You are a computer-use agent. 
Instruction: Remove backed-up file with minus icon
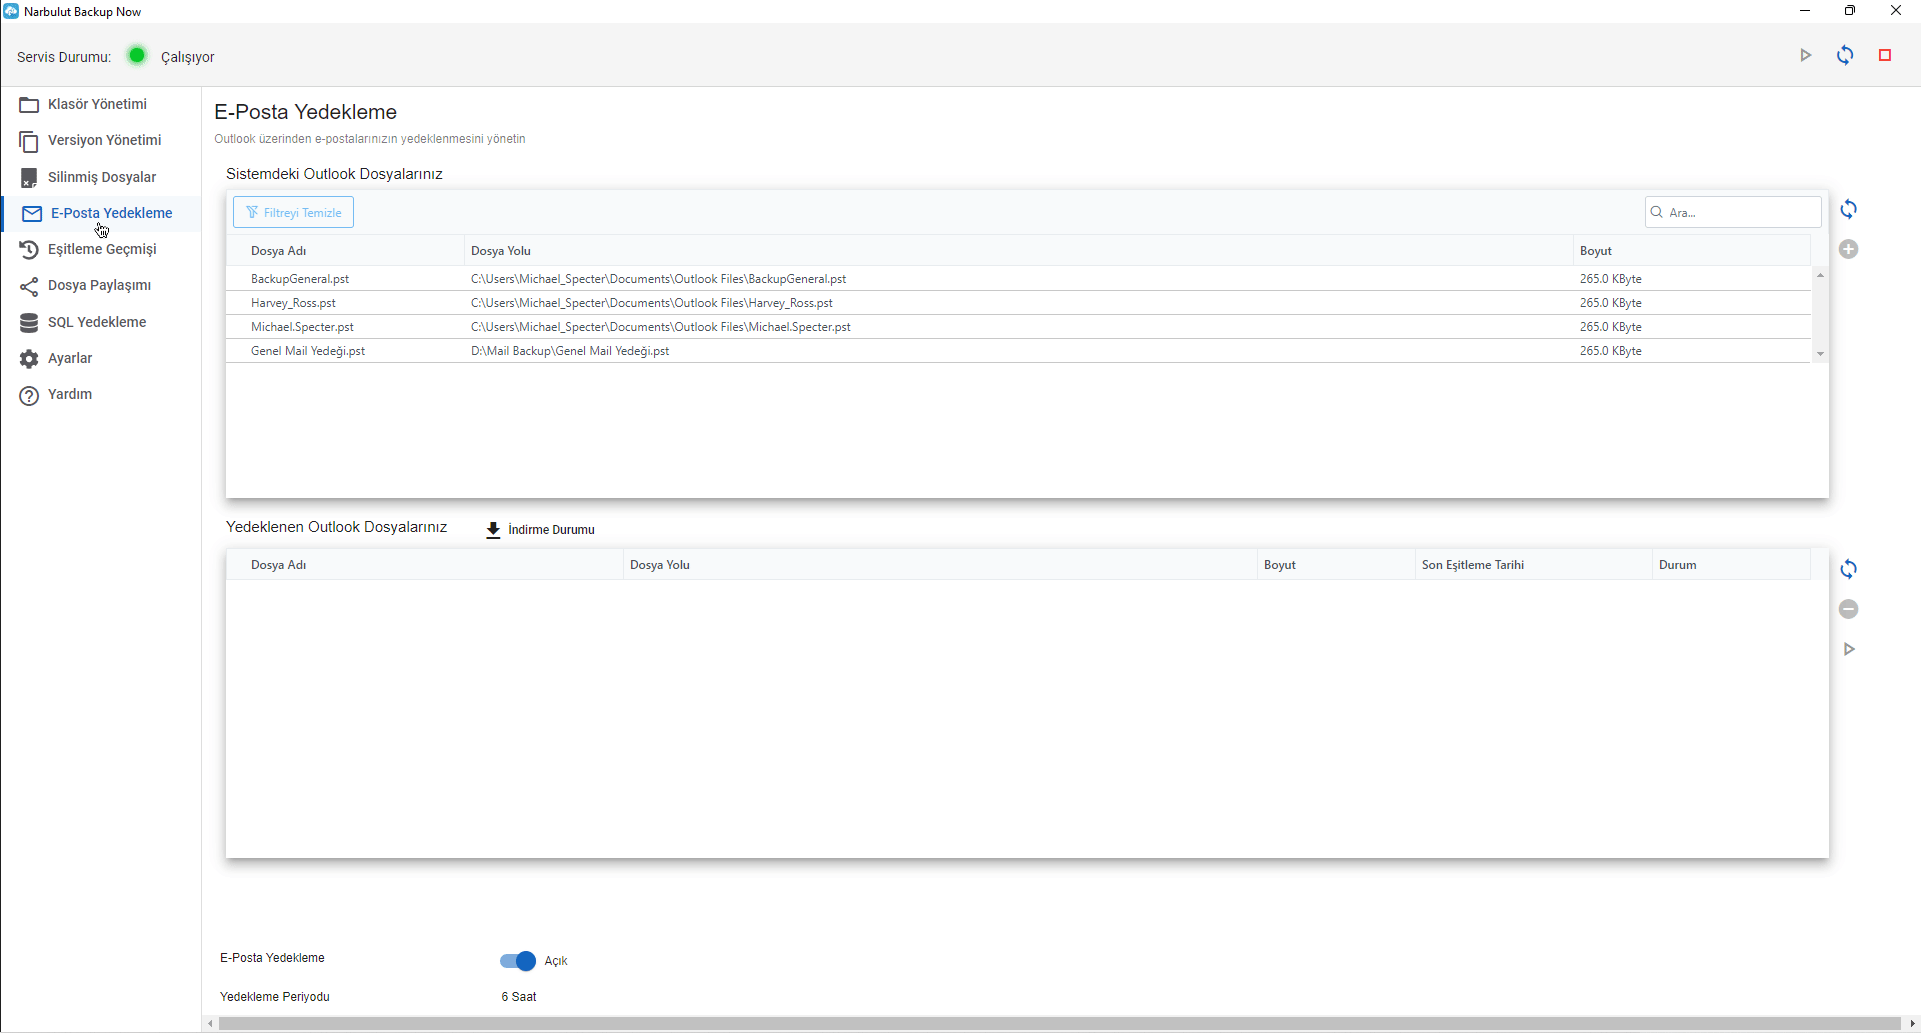point(1848,609)
